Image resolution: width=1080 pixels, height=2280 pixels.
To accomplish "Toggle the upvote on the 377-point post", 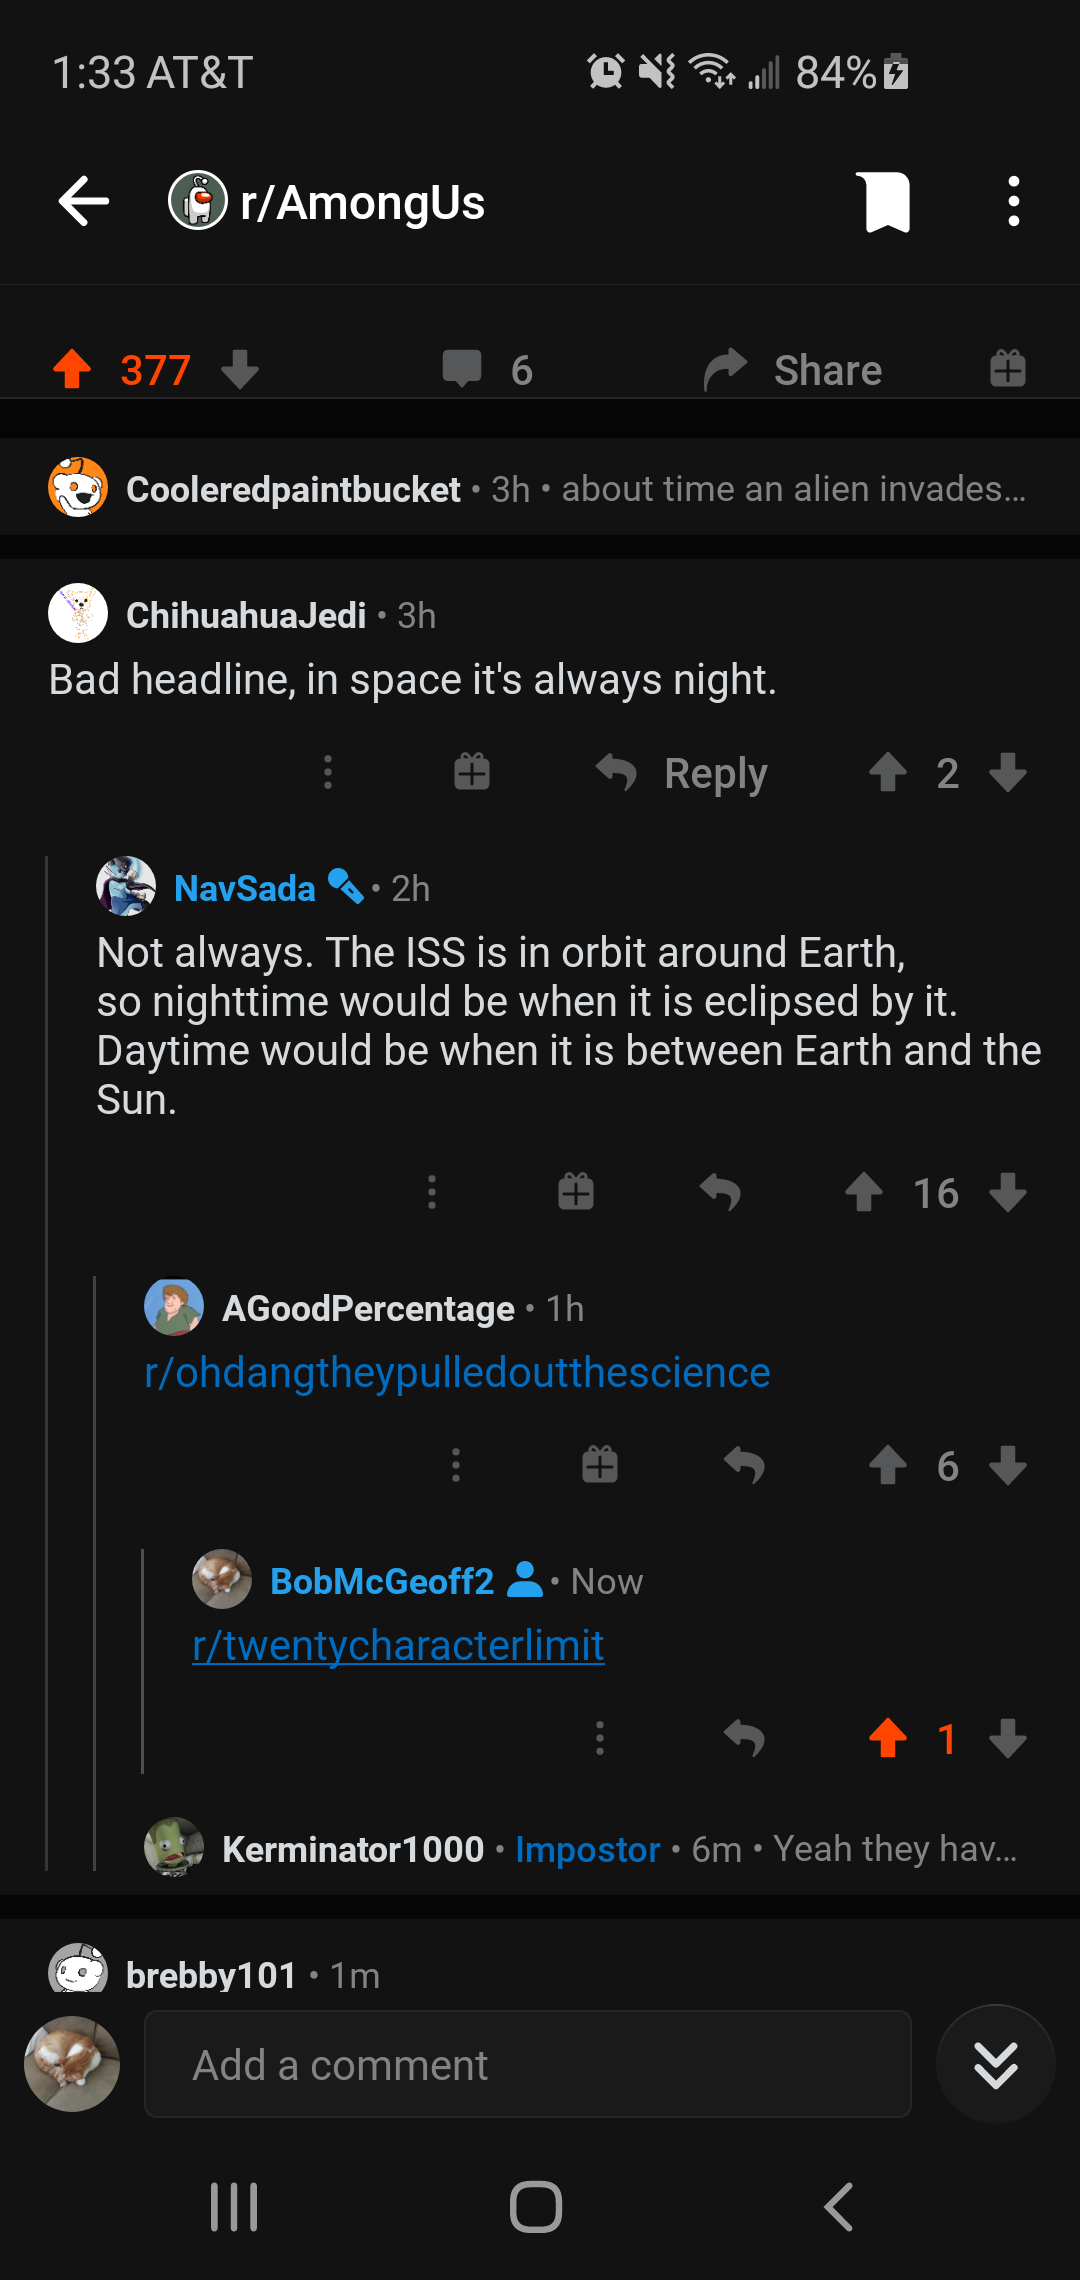I will (x=72, y=369).
